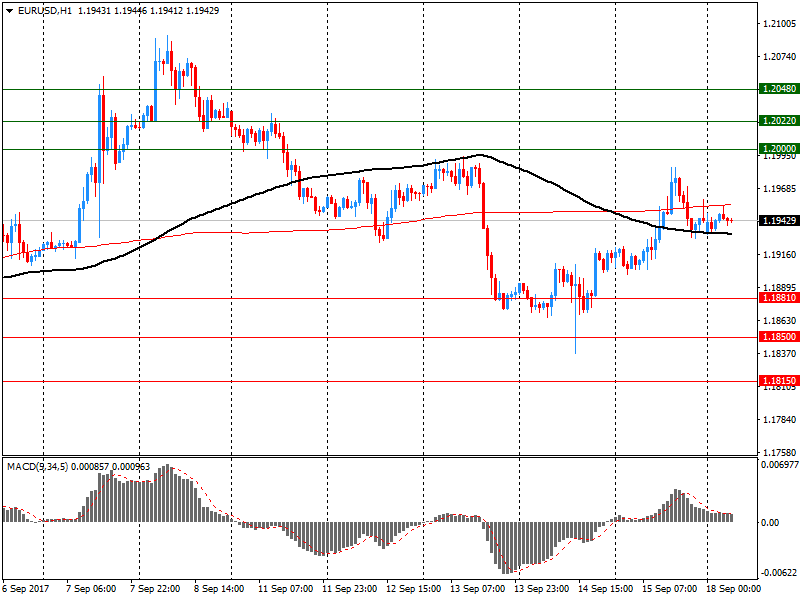Click the 18 Sep 00:00 time axis label

click(x=733, y=589)
